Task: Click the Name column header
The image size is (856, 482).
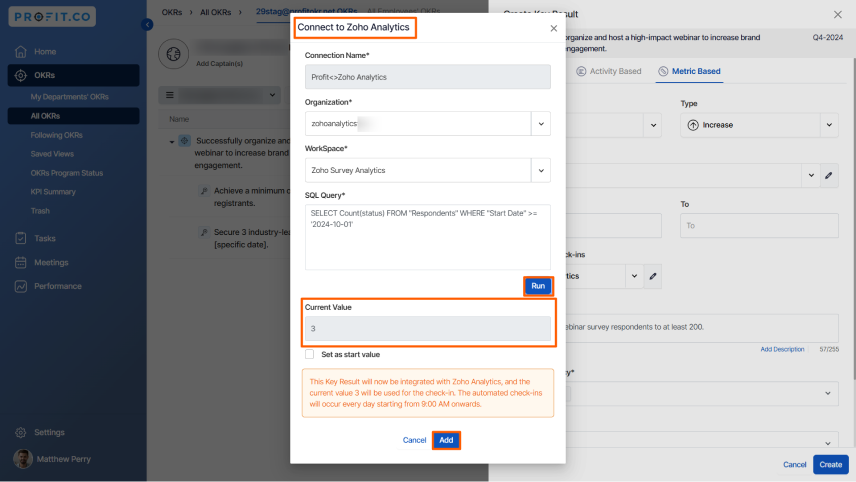Action: pyautogui.click(x=179, y=119)
